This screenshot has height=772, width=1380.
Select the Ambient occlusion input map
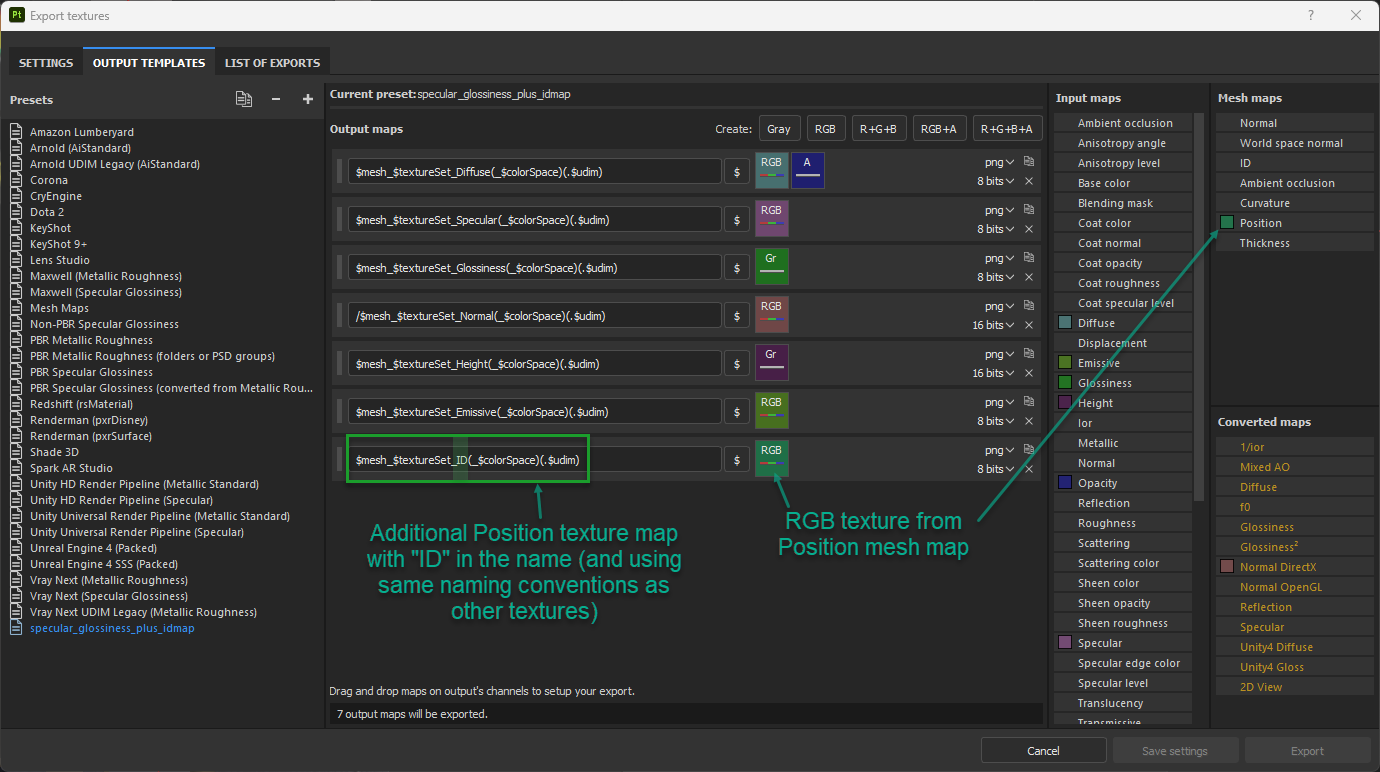[1124, 123]
